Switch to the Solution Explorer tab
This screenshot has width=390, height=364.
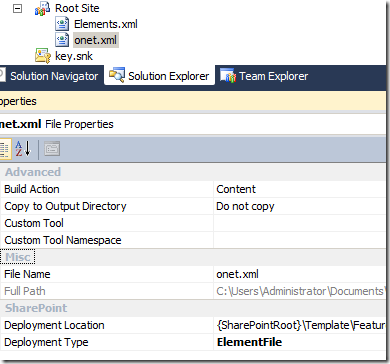(160, 76)
